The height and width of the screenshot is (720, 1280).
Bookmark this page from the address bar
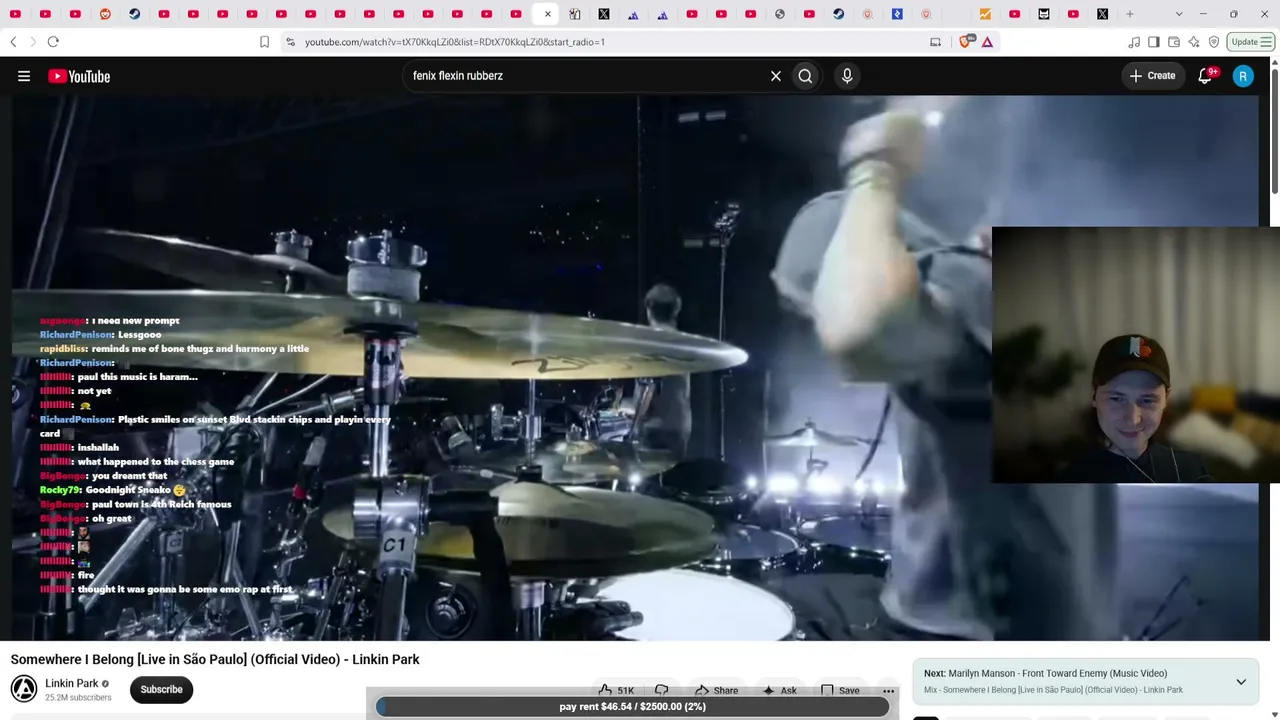(264, 42)
